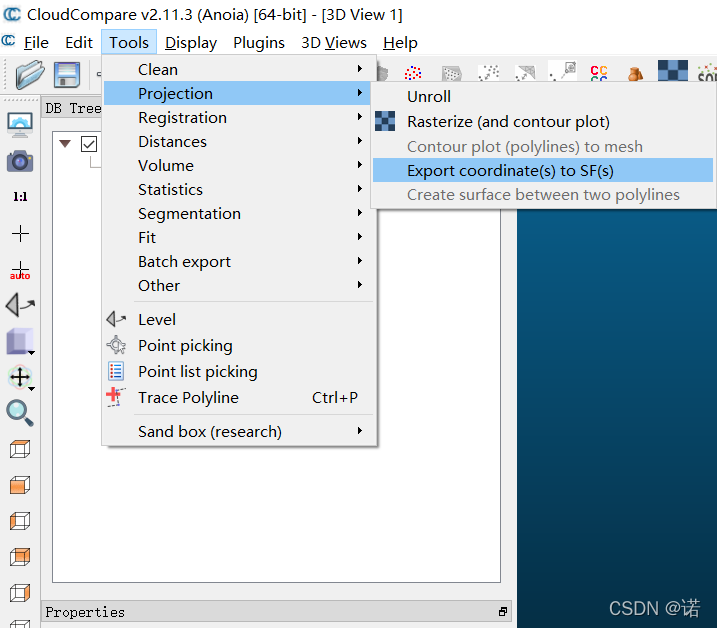
Task: Expand the Other submenu
Action: (x=239, y=285)
